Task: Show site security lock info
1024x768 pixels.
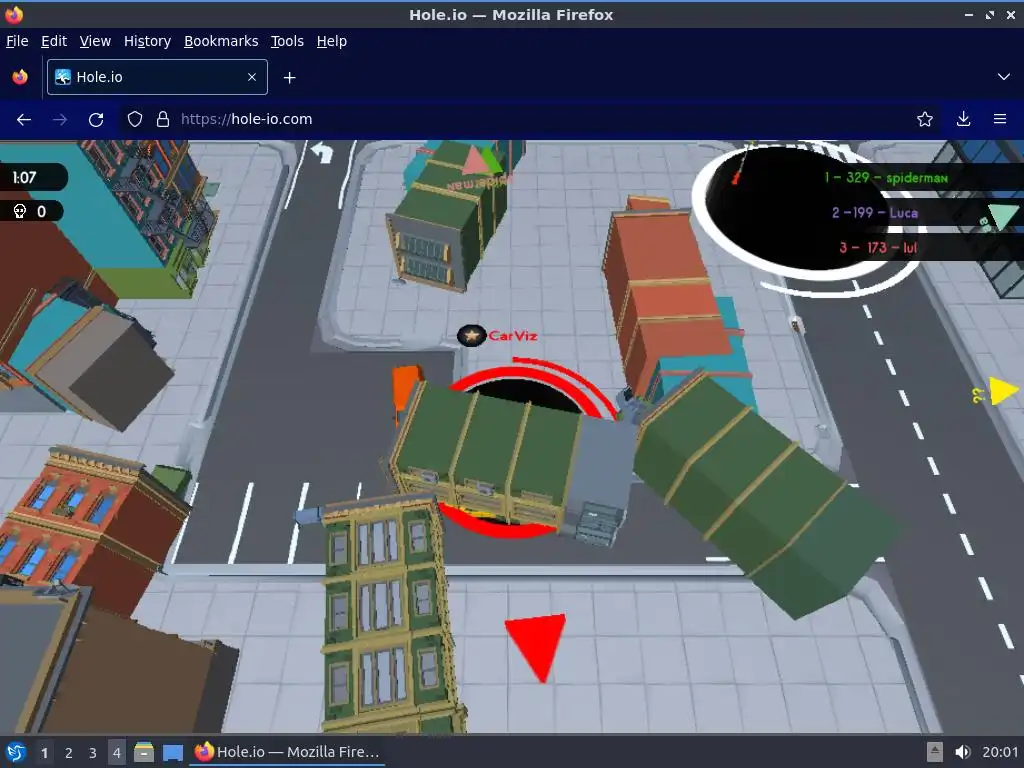Action: [163, 120]
